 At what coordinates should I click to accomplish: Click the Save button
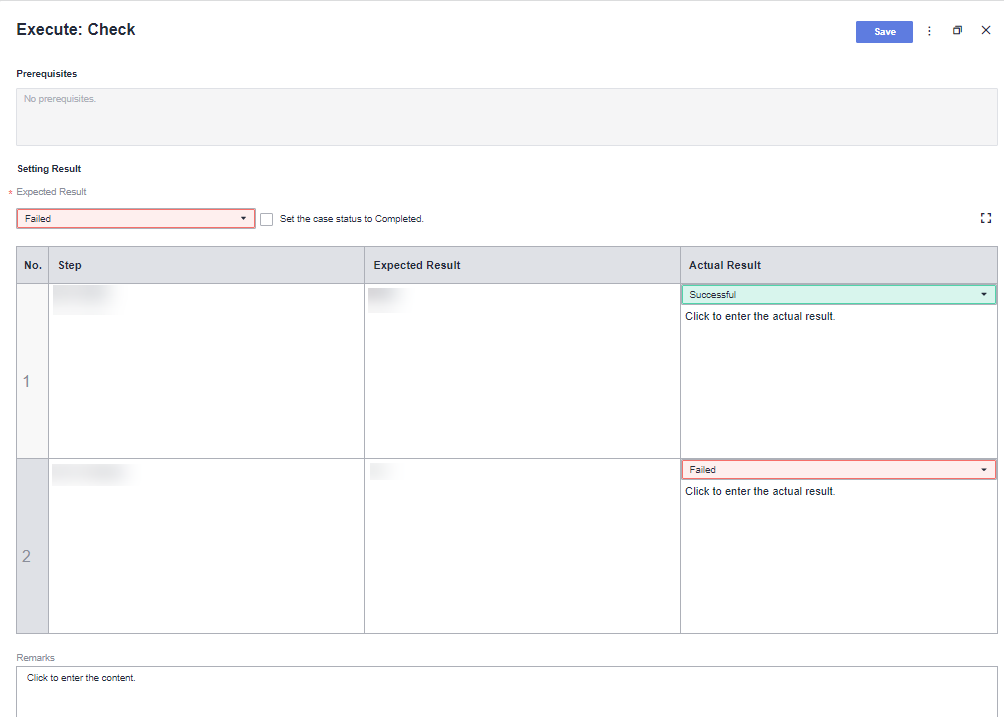coord(884,32)
